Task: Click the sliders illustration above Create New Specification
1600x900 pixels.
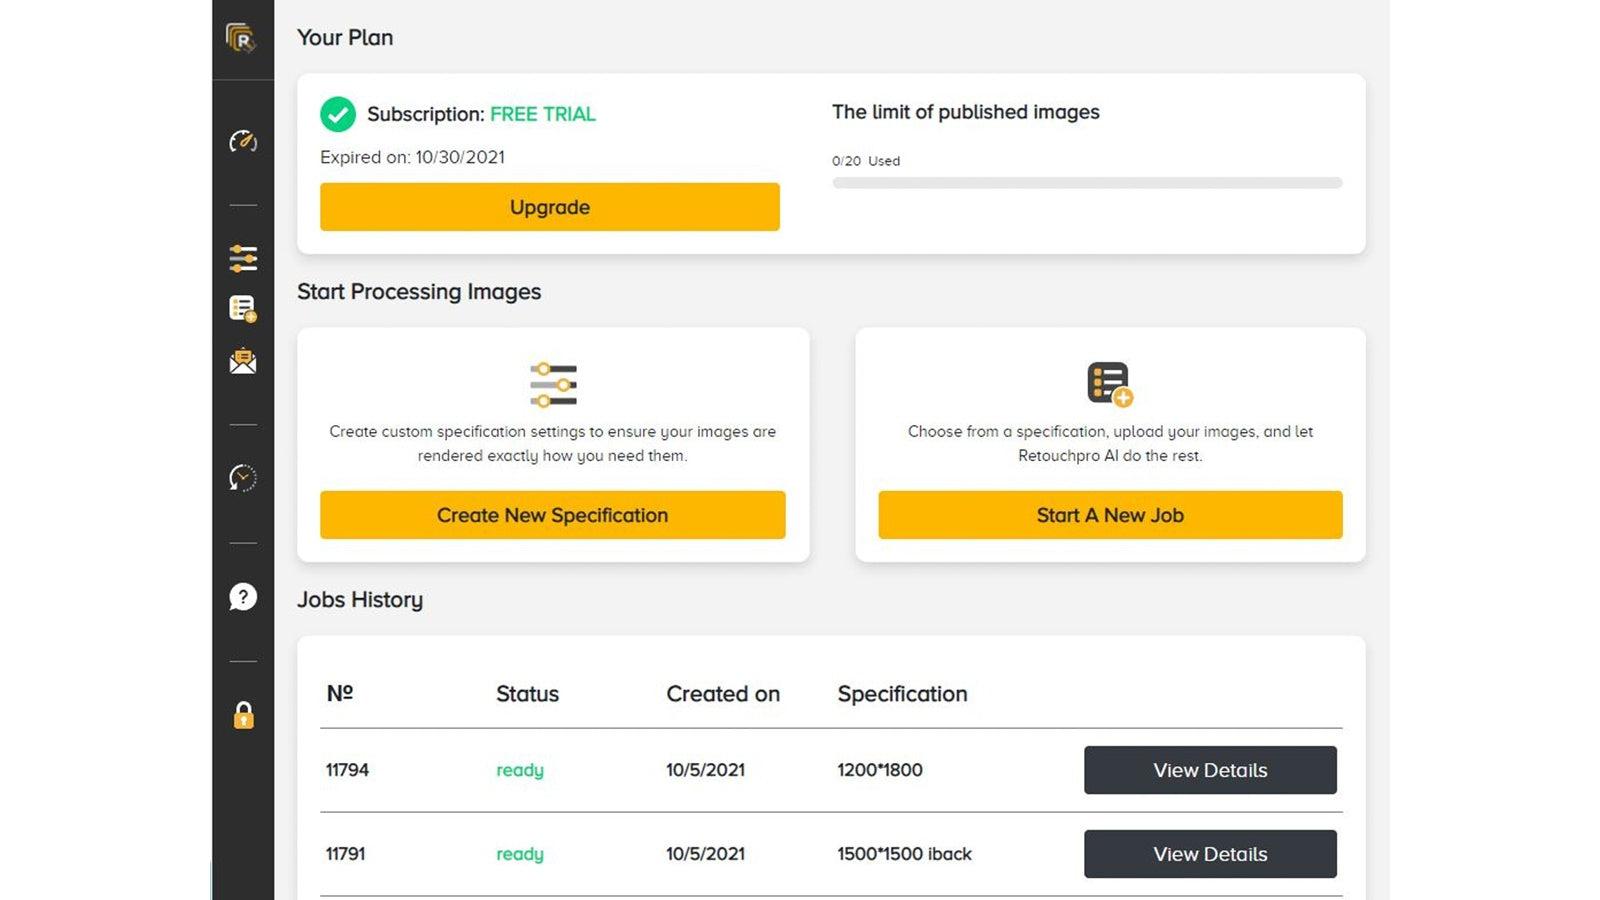Action: tap(551, 384)
